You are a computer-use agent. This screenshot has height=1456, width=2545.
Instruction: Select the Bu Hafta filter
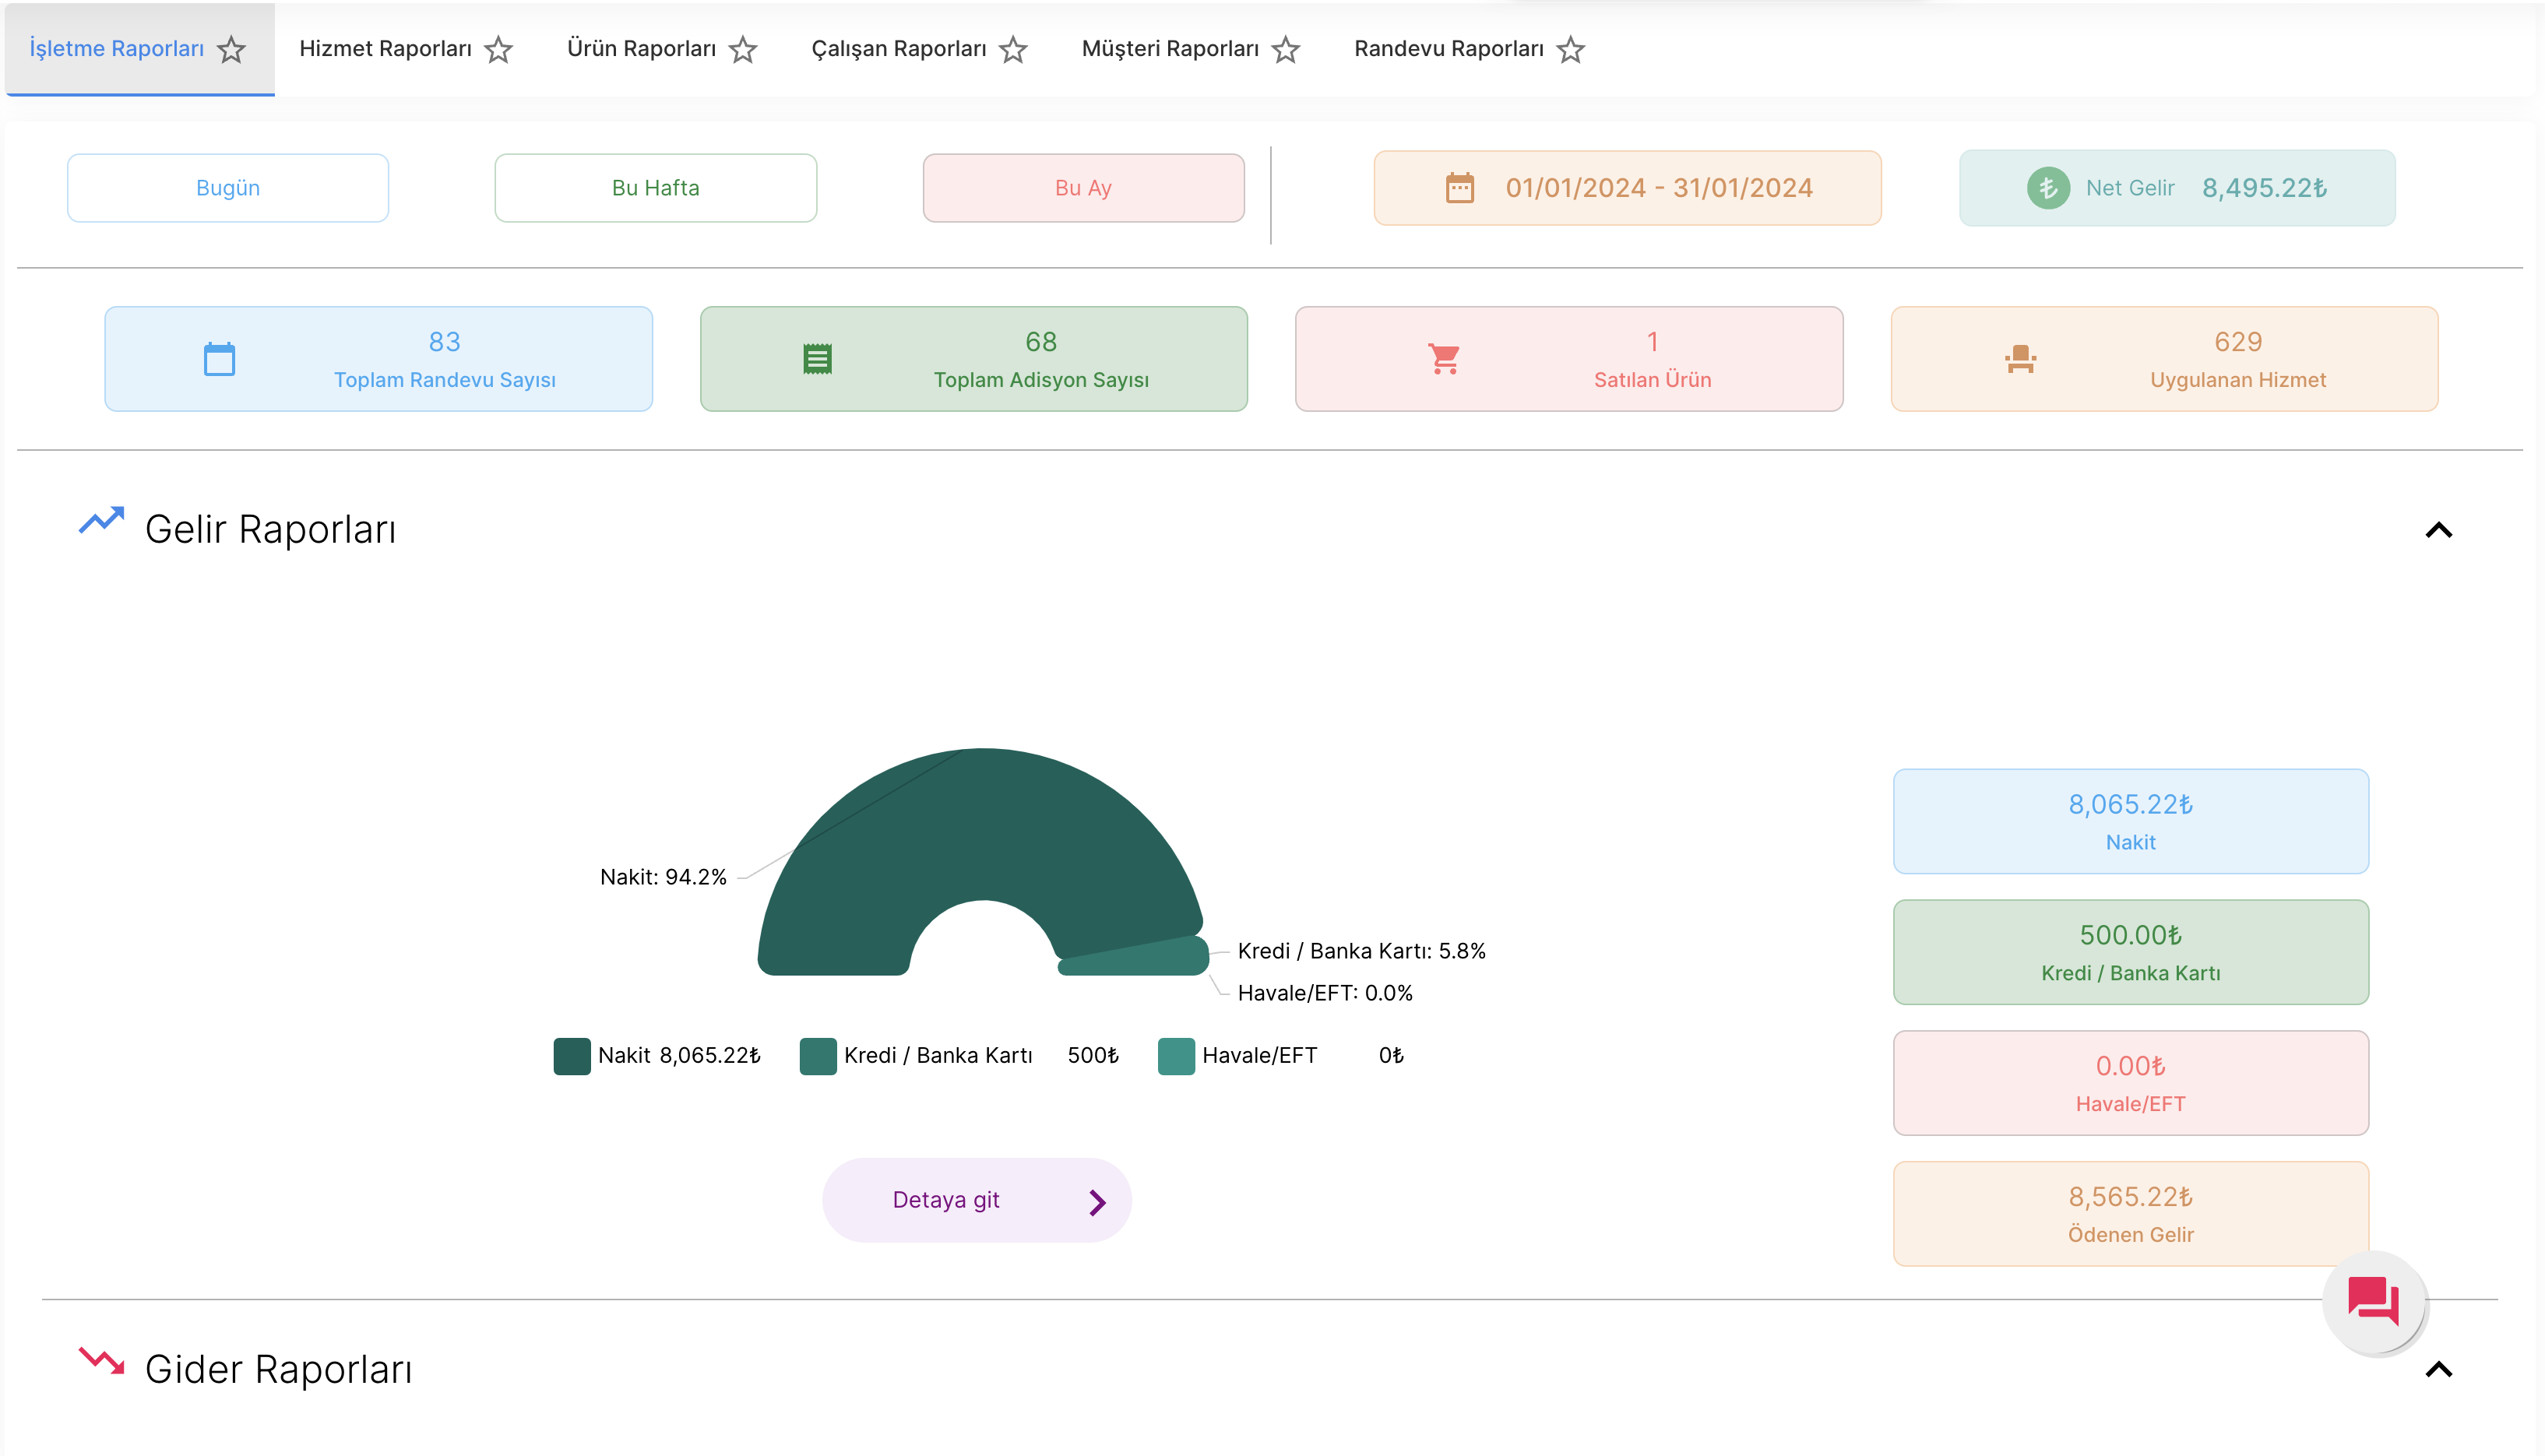coord(656,188)
